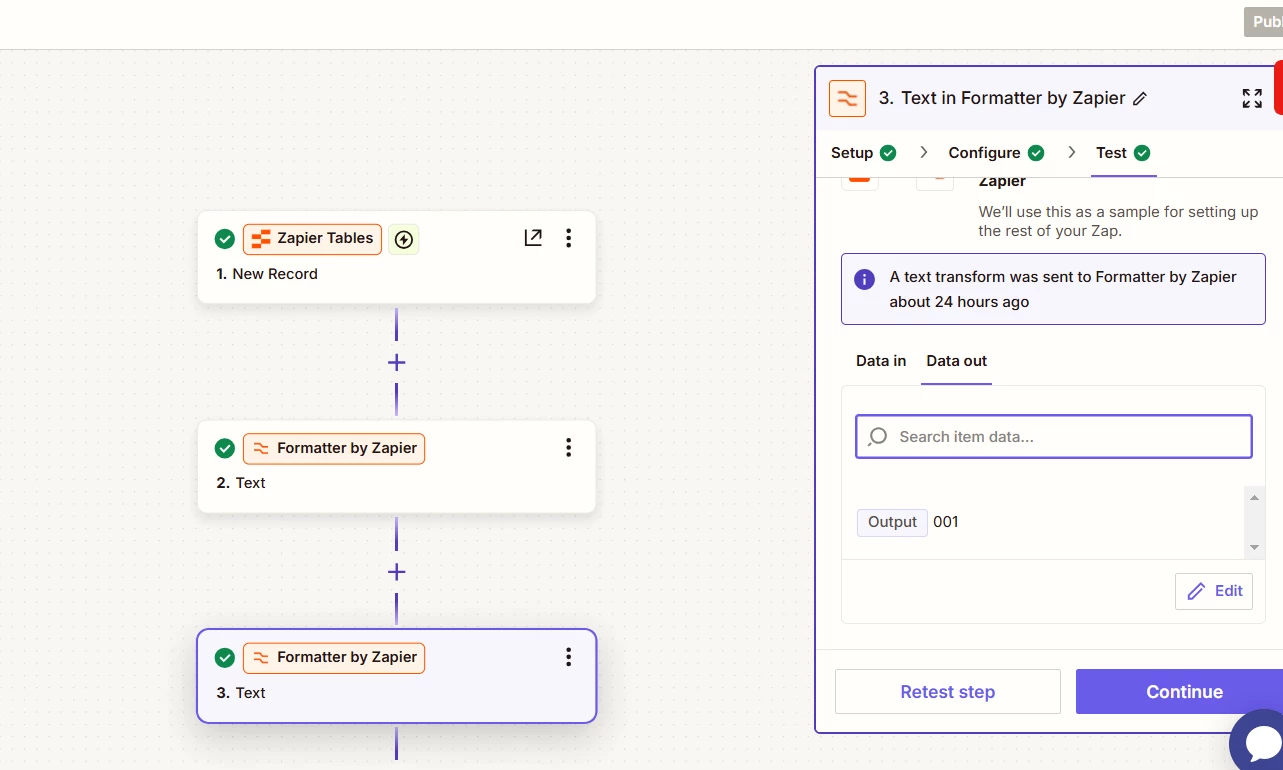Show the Data in tab
This screenshot has width=1283, height=770.
pyautogui.click(x=881, y=361)
